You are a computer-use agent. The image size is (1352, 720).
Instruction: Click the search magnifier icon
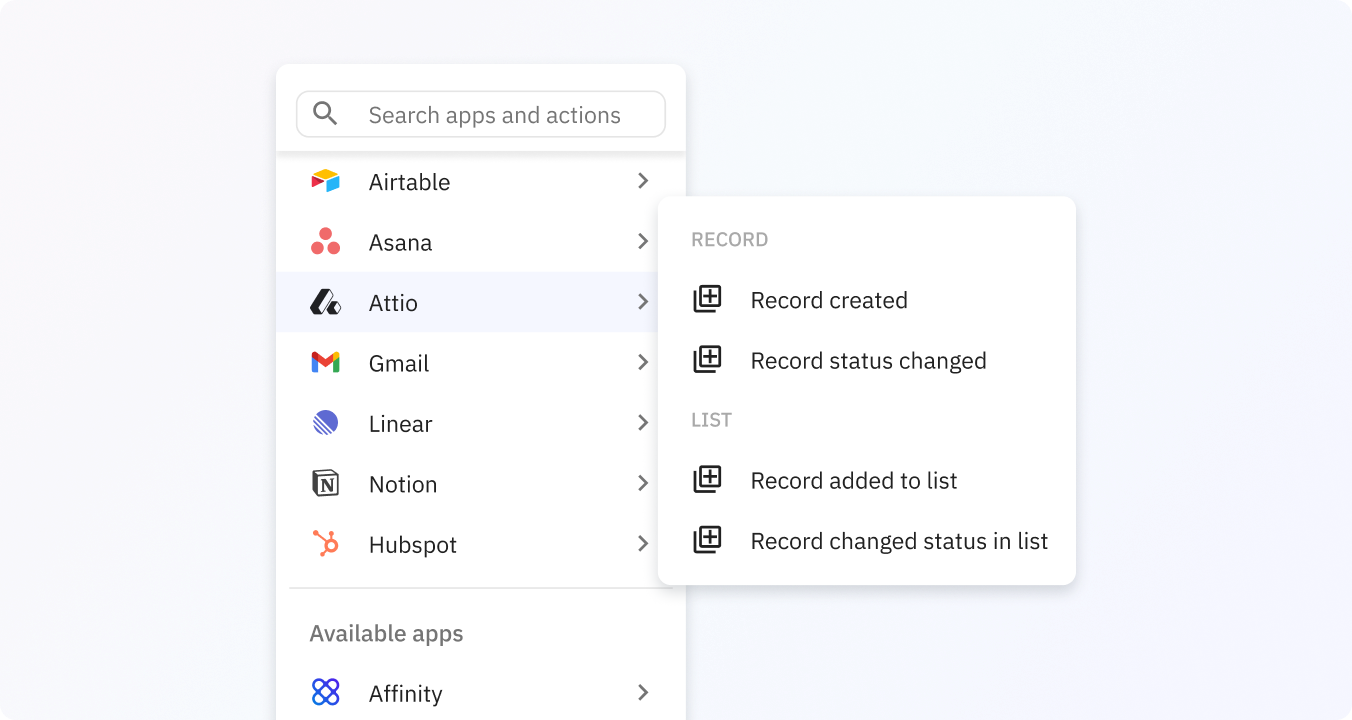(x=325, y=114)
